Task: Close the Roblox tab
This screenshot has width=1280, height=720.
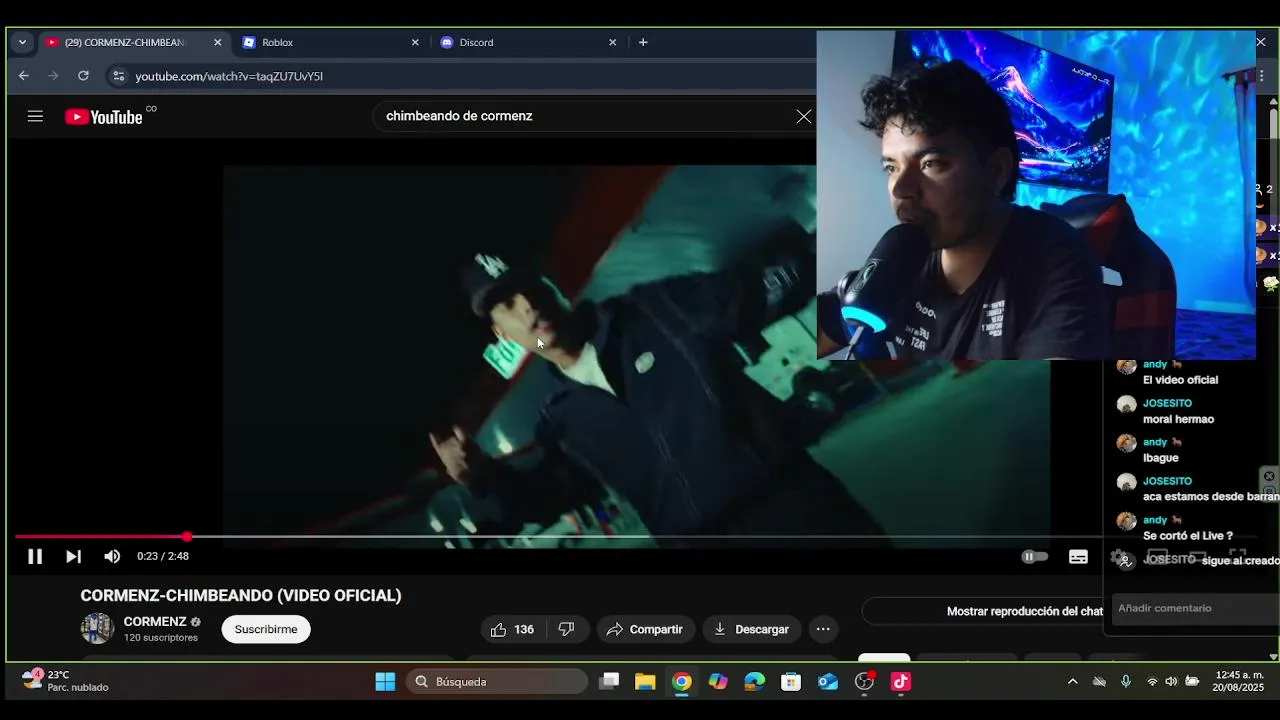Action: pyautogui.click(x=415, y=42)
